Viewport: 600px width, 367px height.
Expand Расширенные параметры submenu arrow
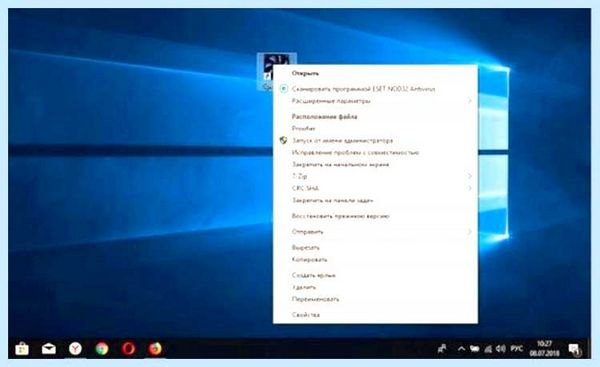point(470,101)
